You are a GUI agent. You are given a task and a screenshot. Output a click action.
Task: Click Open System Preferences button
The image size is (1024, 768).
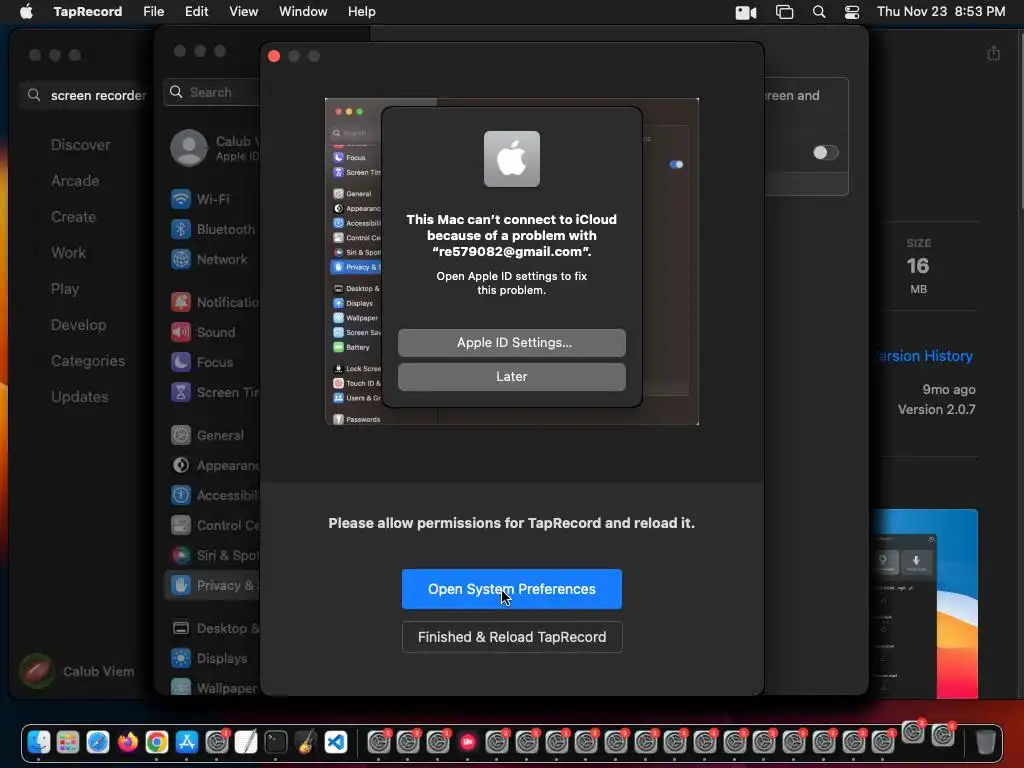click(x=511, y=589)
